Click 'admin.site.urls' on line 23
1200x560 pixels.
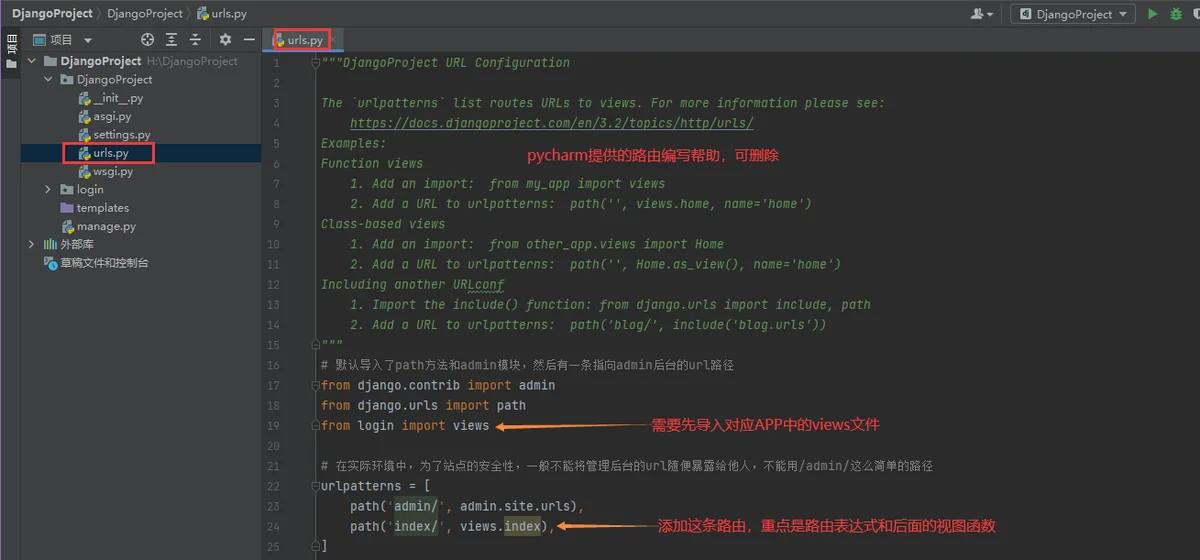click(515, 506)
